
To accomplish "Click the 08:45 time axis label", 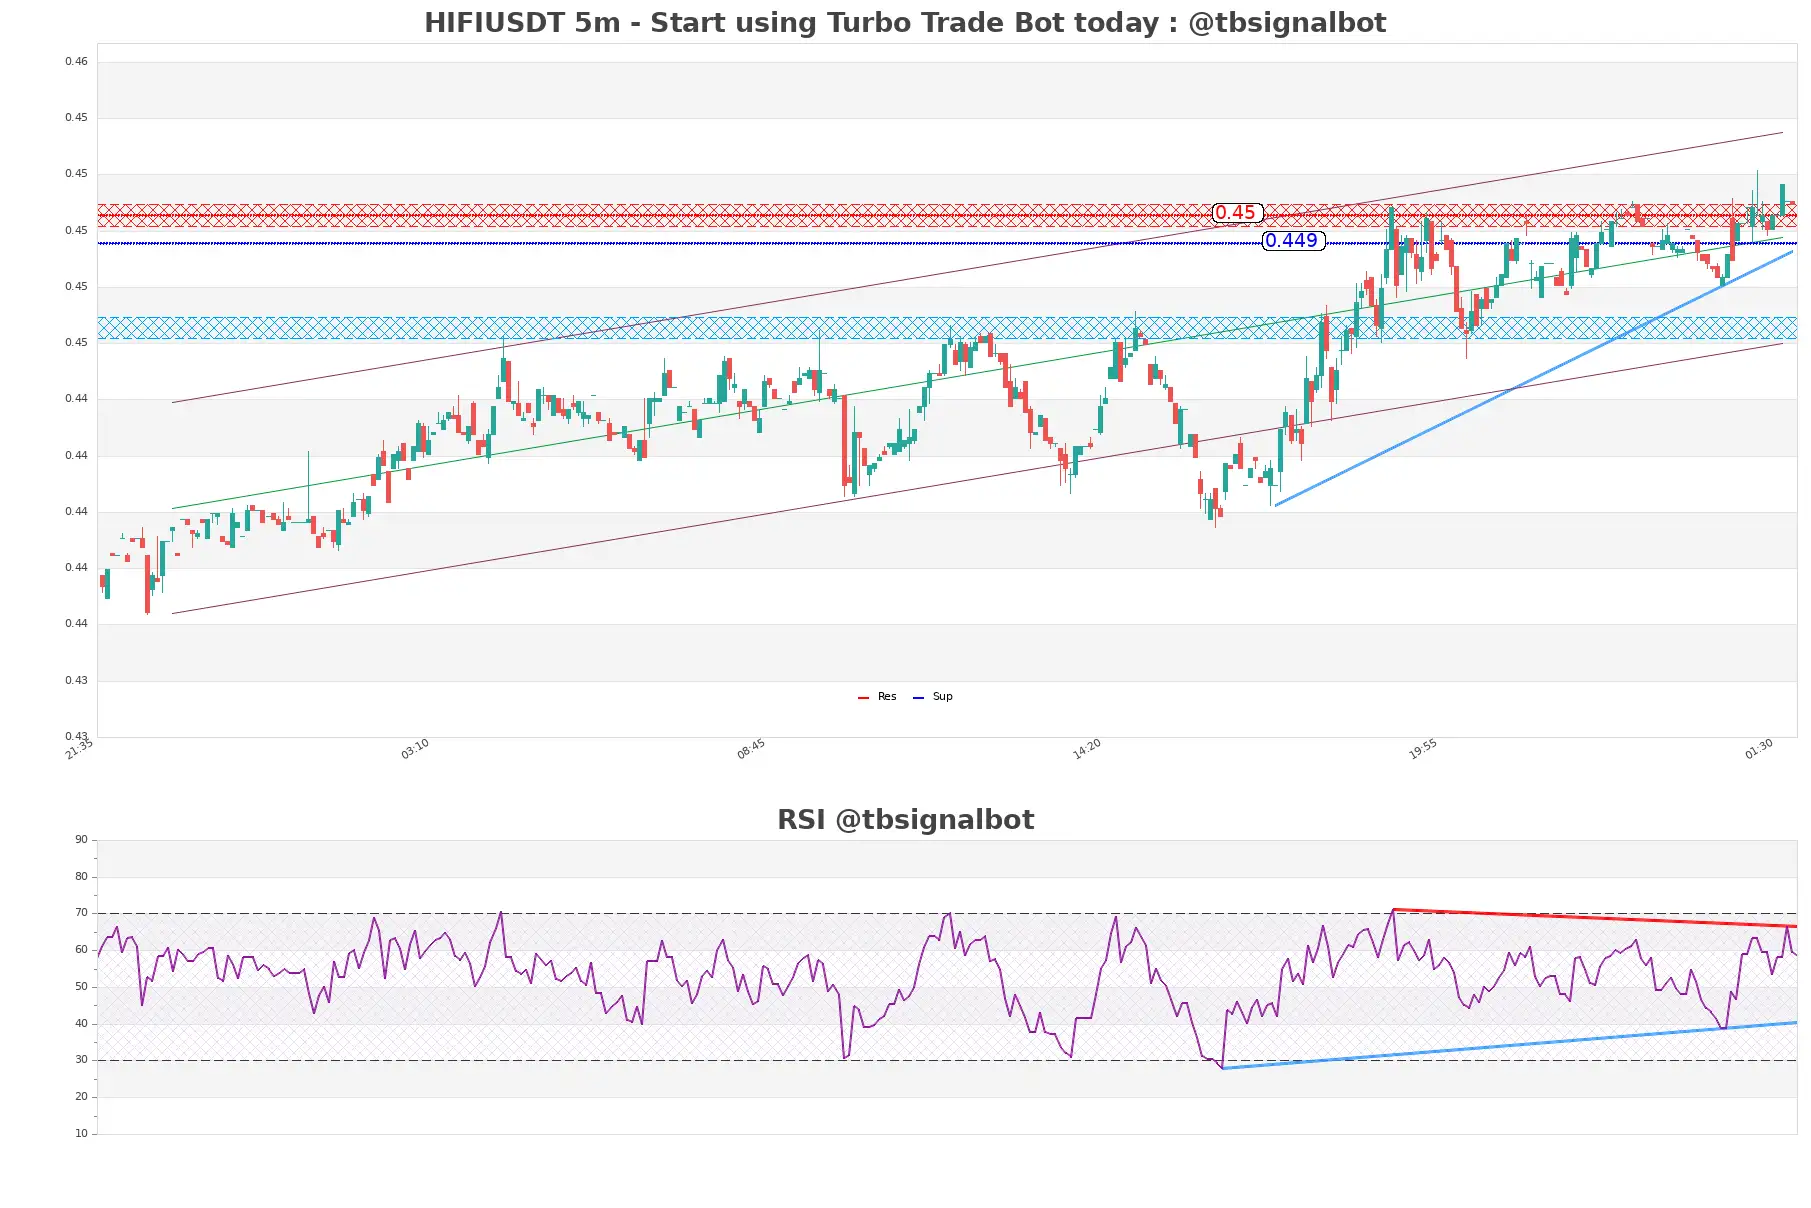I will point(751,749).
